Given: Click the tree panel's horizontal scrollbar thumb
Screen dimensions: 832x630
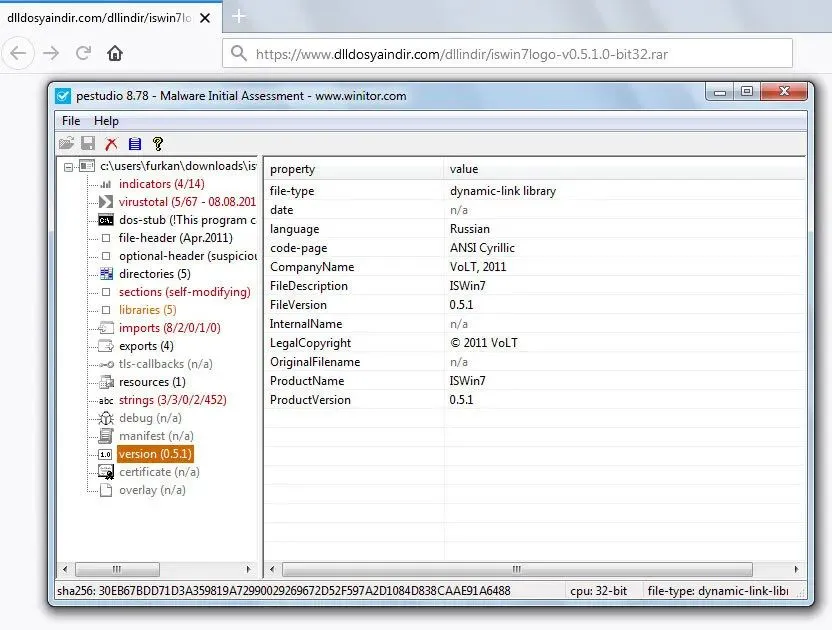Looking at the screenshot, I should (115, 570).
